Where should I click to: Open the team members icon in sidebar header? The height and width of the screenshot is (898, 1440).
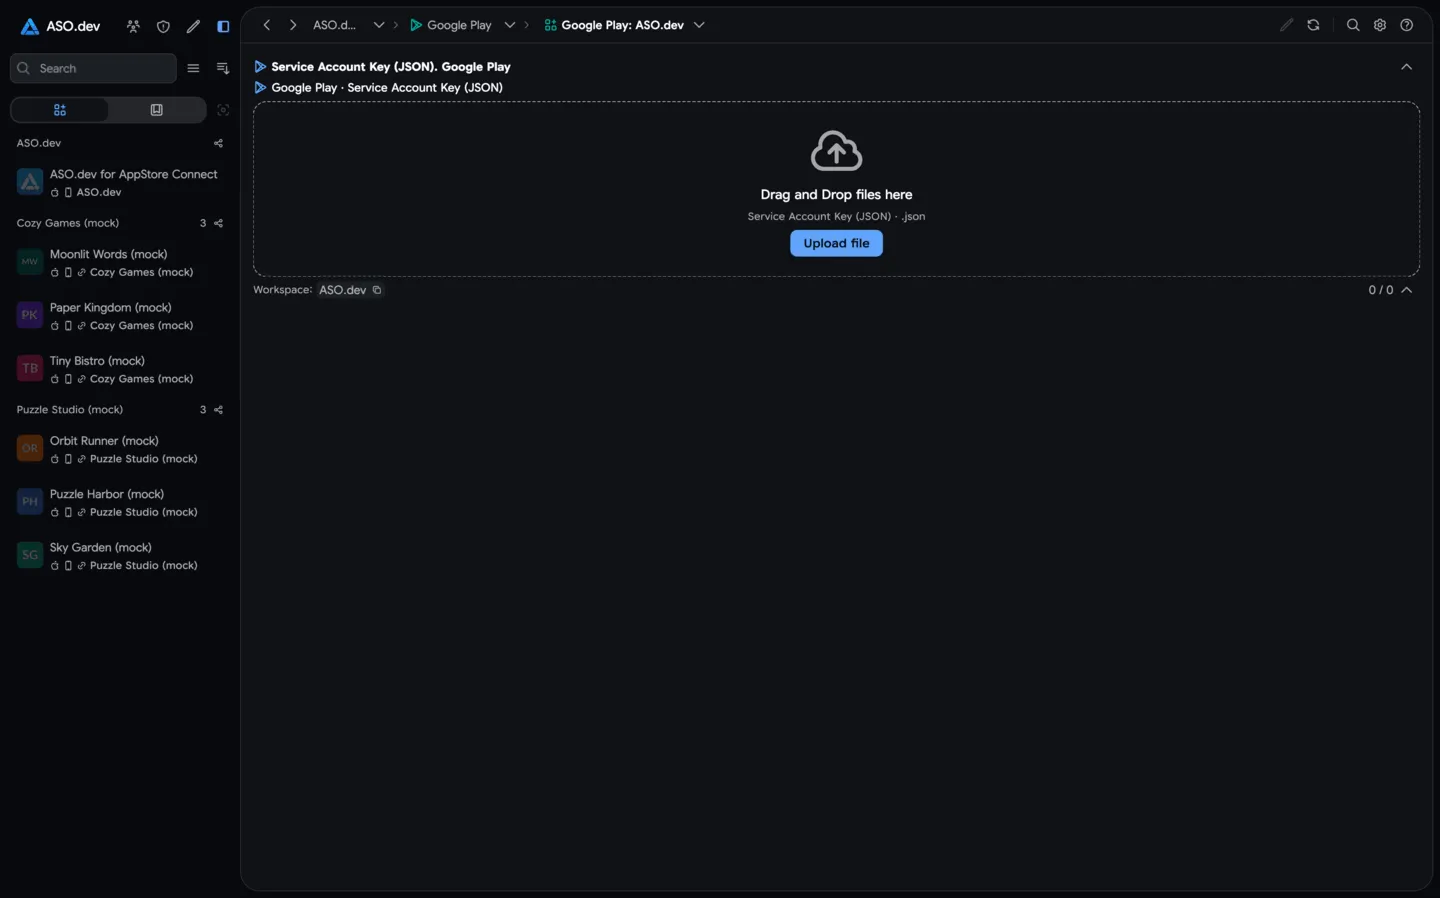click(133, 26)
